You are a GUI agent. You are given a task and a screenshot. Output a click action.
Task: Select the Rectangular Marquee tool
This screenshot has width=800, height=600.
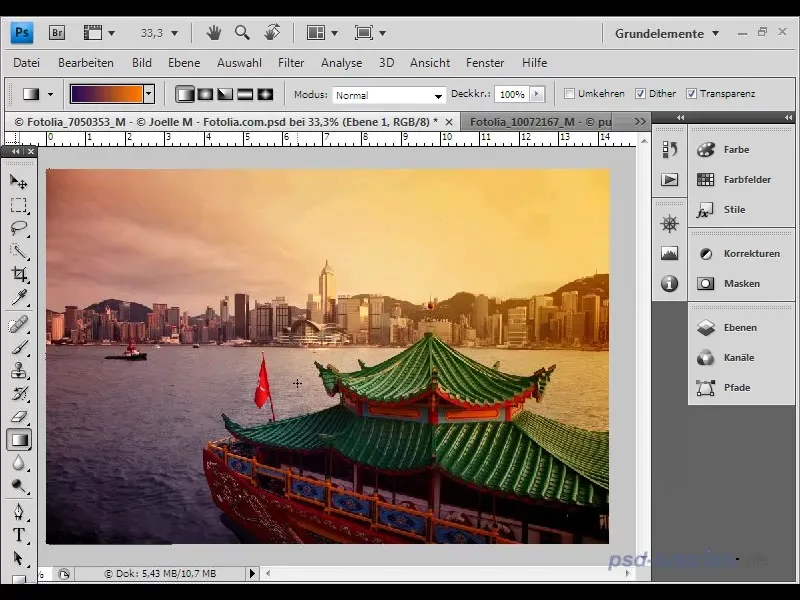[19, 205]
